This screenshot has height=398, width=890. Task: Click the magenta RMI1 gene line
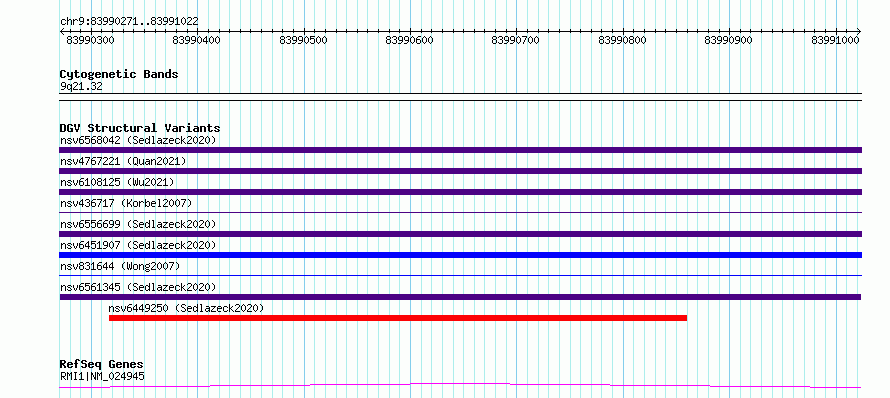click(460, 386)
